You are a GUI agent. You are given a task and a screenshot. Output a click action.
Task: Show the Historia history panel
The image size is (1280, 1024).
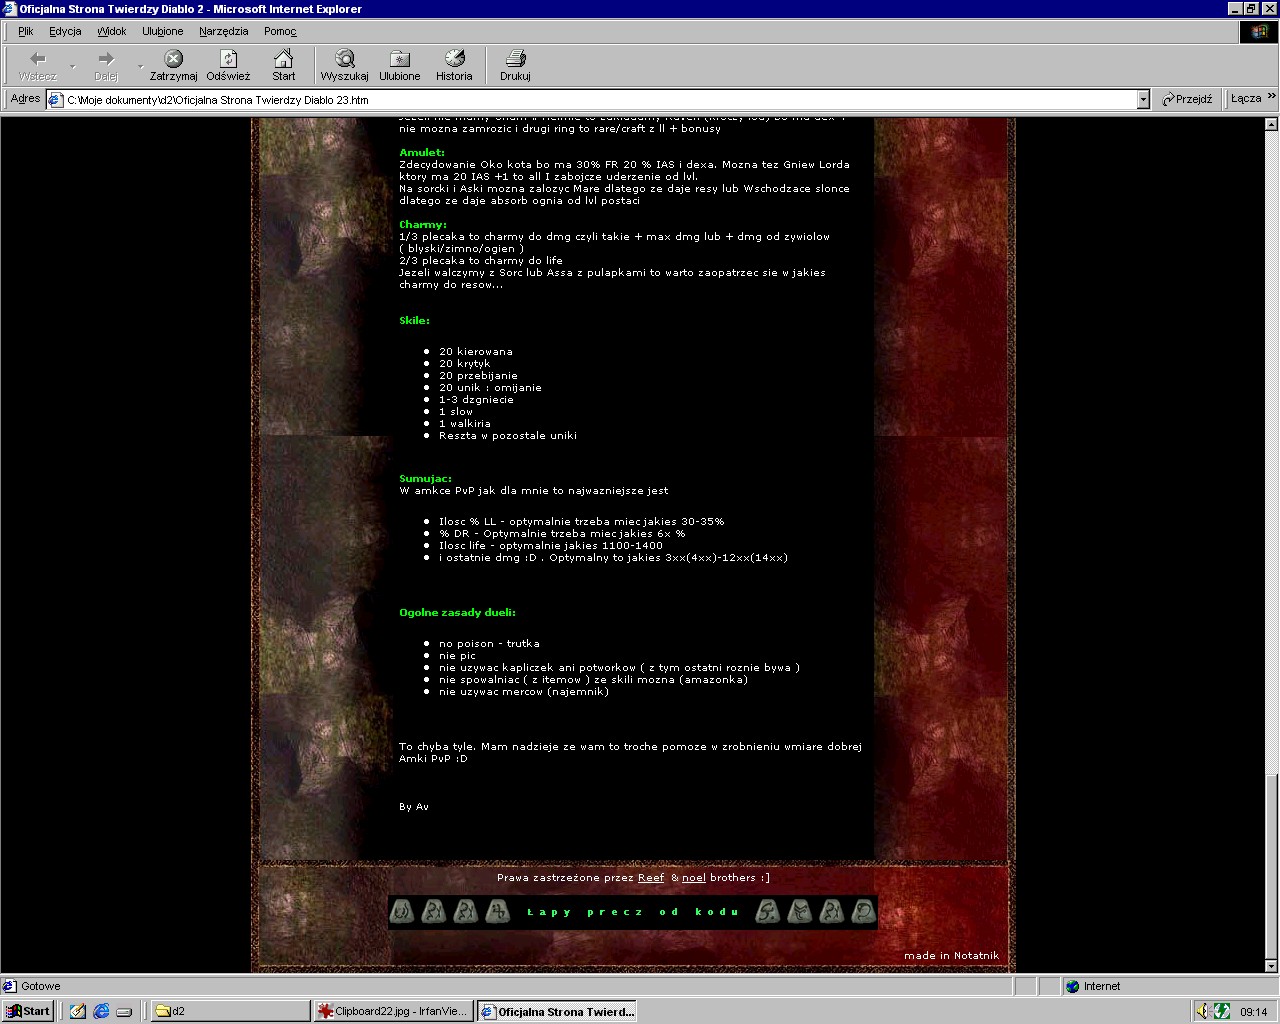point(454,59)
